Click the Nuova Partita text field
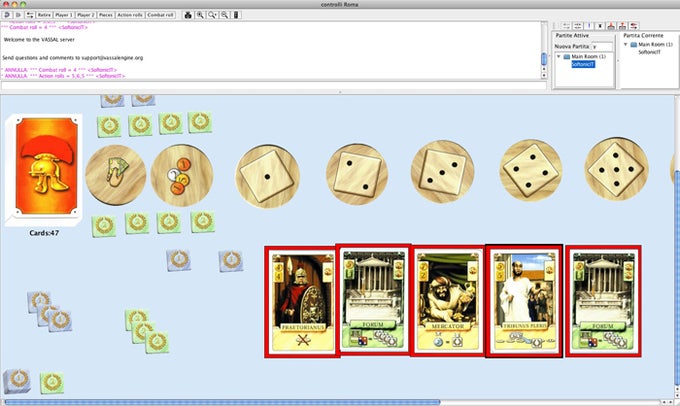The width and height of the screenshot is (680, 406). point(602,46)
